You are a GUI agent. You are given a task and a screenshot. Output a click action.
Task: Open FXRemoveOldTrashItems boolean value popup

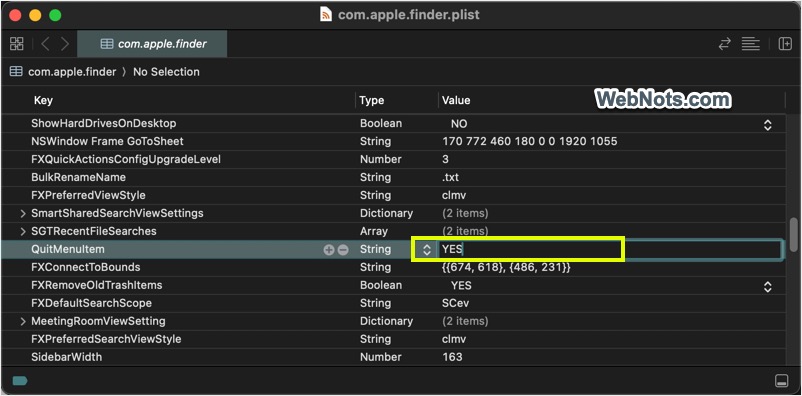(767, 286)
